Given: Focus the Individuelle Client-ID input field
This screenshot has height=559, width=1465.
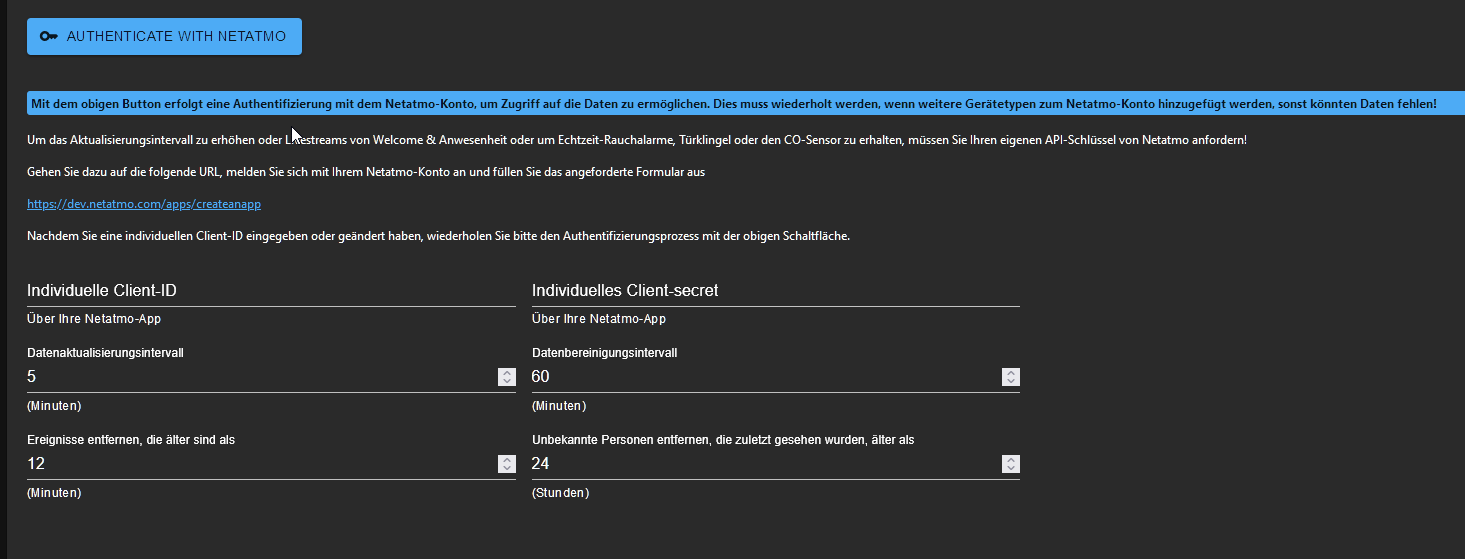Looking at the screenshot, I should (x=271, y=290).
